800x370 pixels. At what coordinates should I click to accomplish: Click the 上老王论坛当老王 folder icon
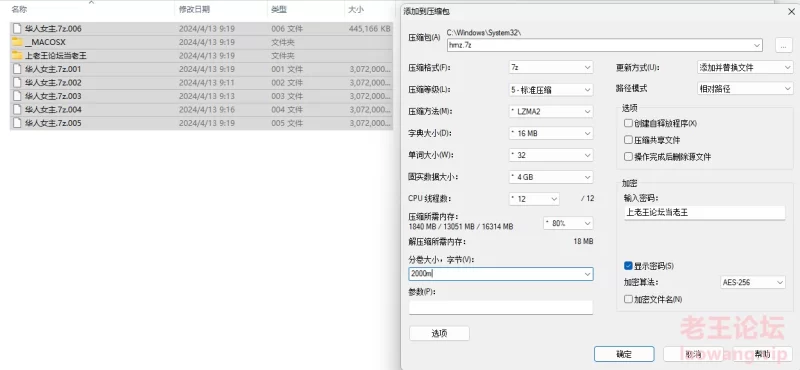tap(17, 55)
